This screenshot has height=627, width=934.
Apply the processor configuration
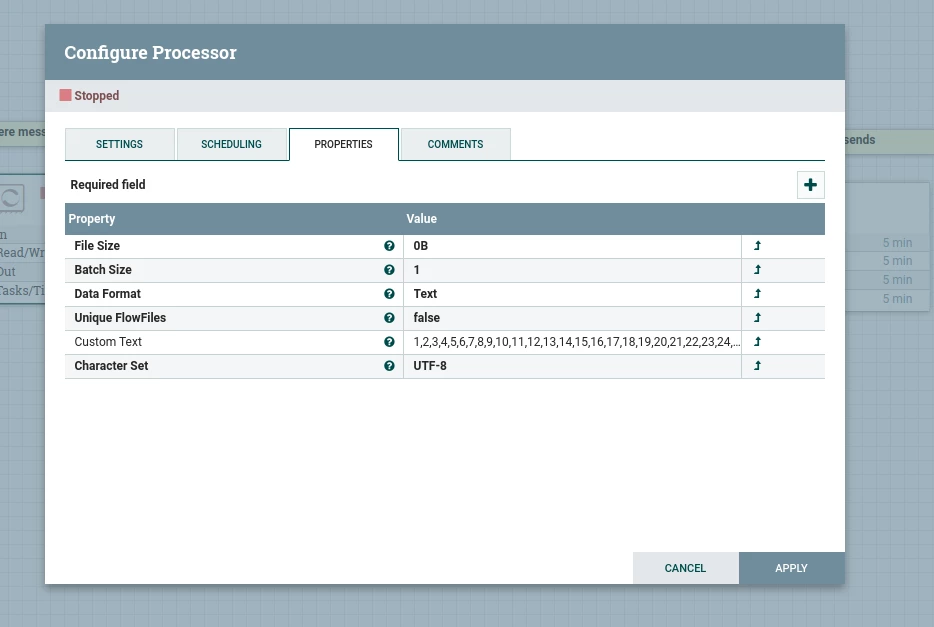(792, 568)
